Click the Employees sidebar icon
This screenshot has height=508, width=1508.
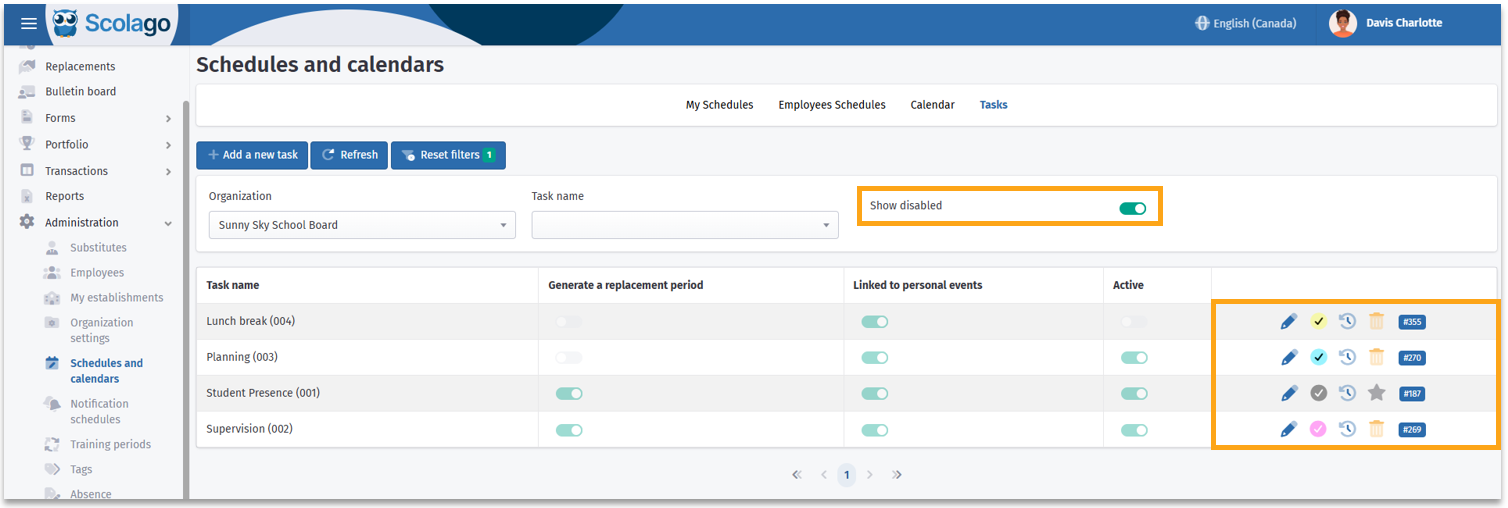coord(52,273)
